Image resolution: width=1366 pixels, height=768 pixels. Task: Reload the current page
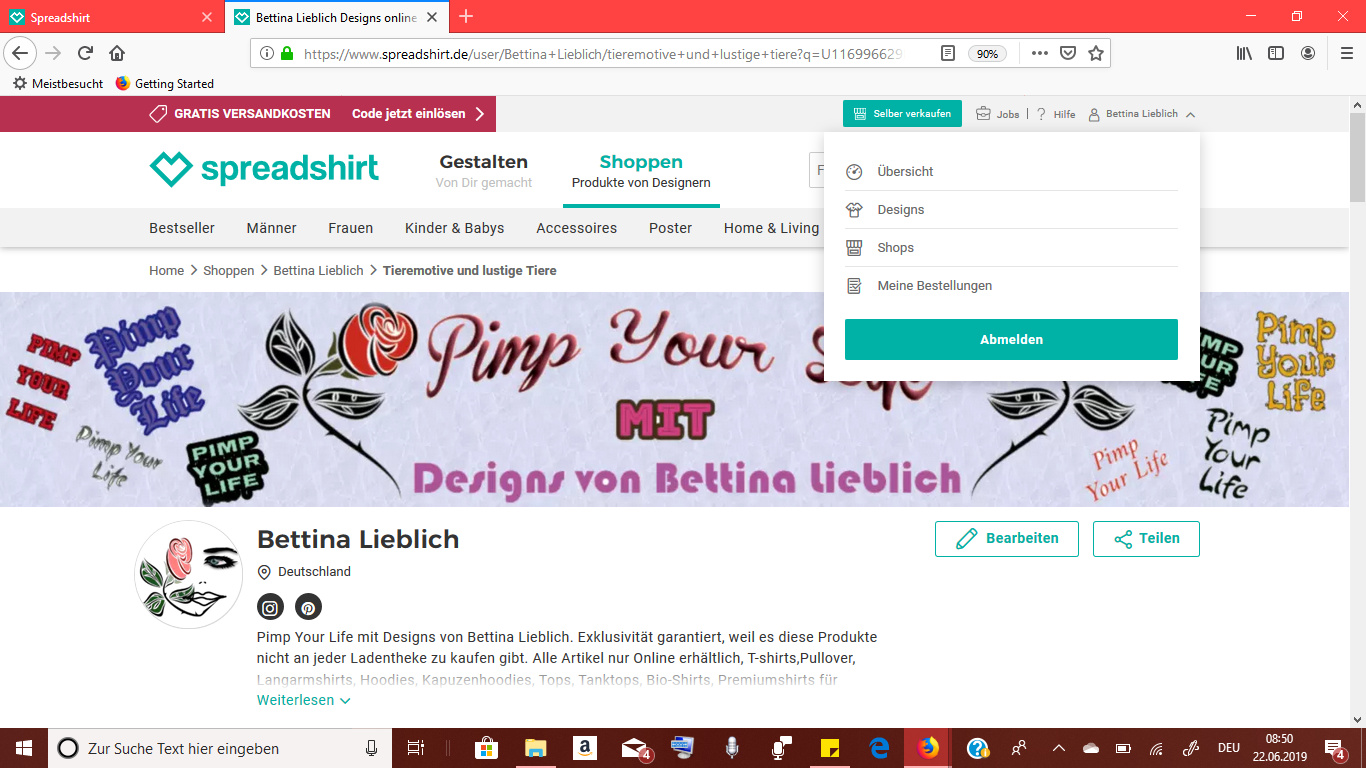point(85,53)
